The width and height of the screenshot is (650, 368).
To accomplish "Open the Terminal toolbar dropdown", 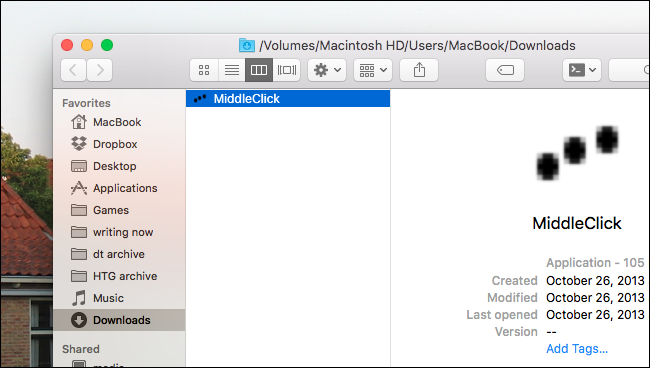I will click(x=582, y=70).
